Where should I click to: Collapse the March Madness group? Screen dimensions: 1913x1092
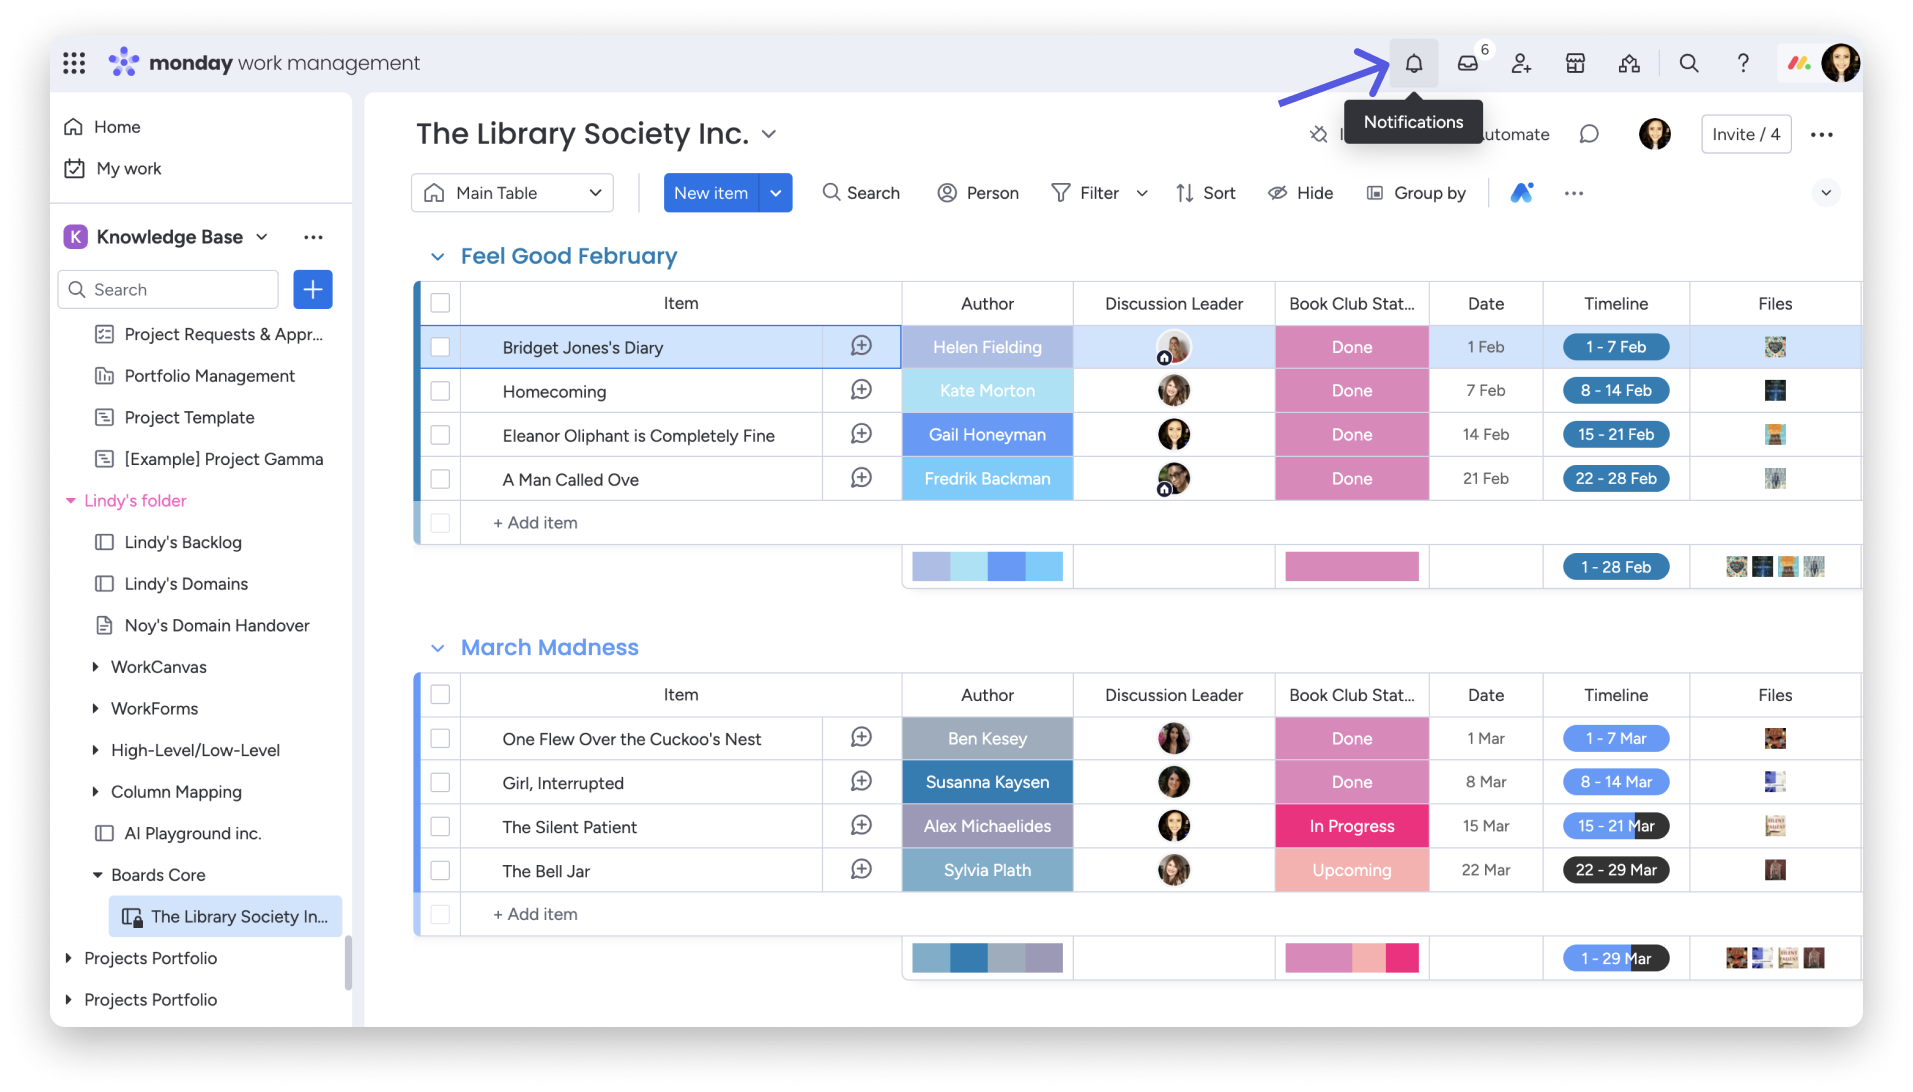pyautogui.click(x=437, y=648)
